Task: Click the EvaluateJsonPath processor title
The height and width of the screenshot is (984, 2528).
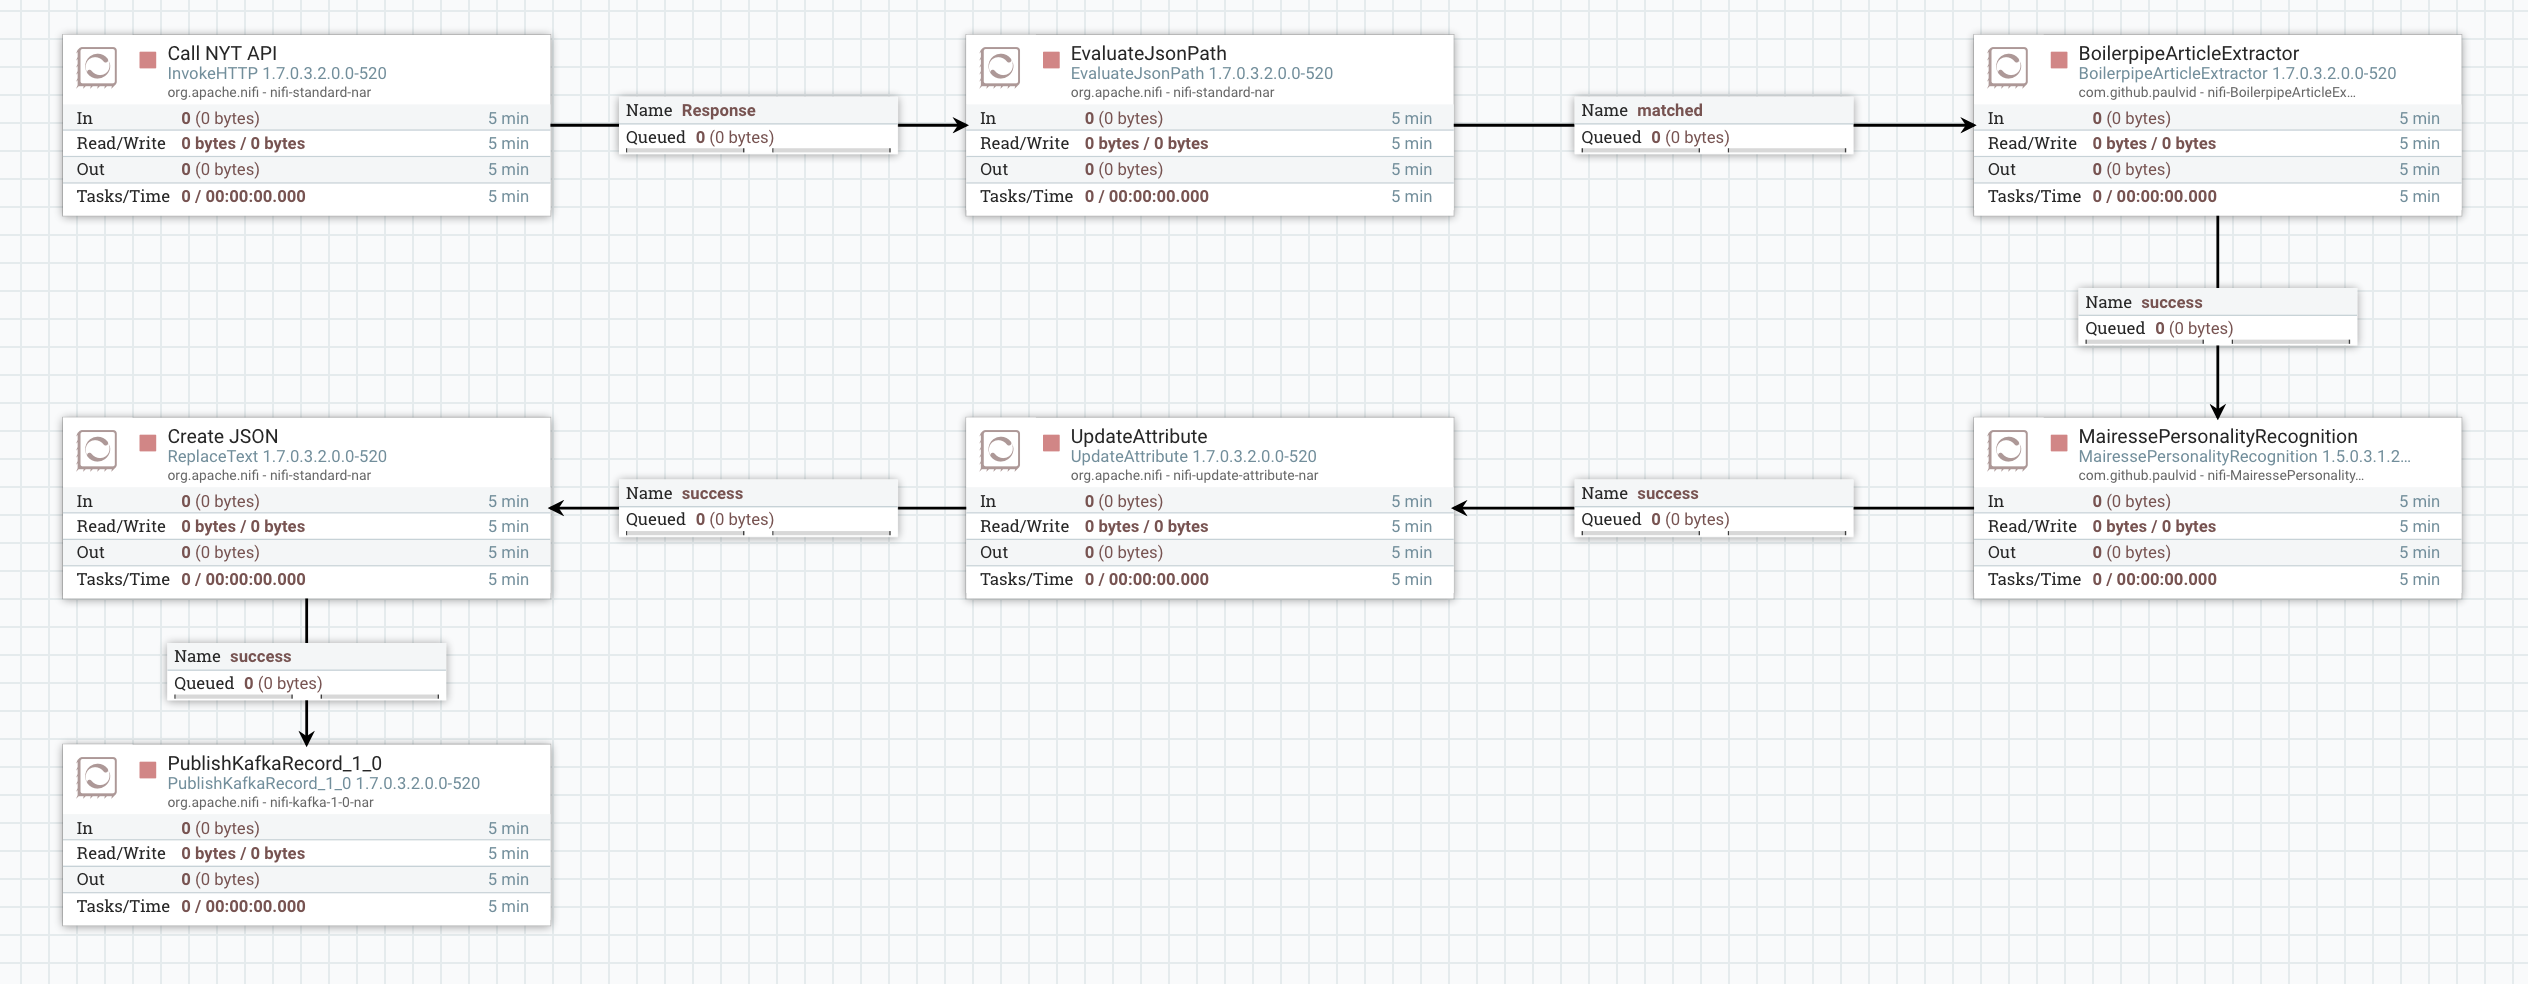Action: click(1148, 53)
